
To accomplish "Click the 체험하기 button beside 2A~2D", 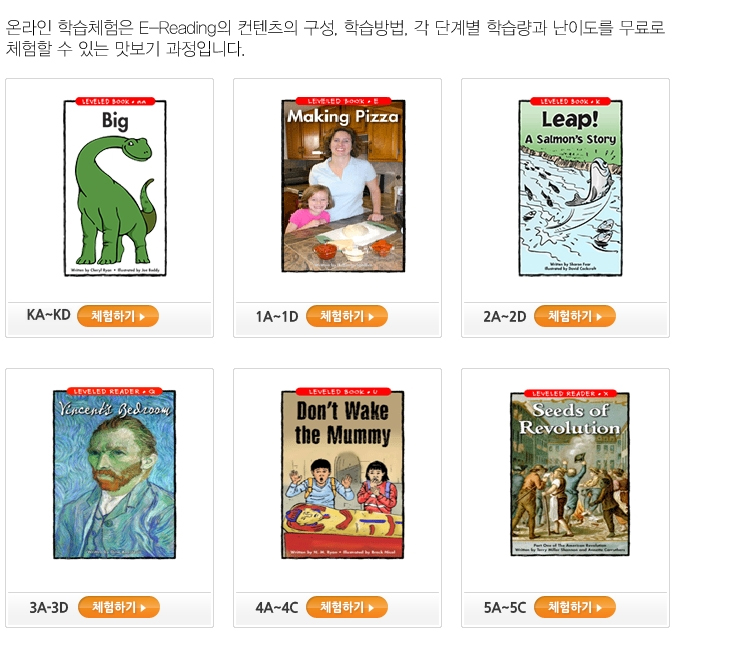I will tap(575, 316).
